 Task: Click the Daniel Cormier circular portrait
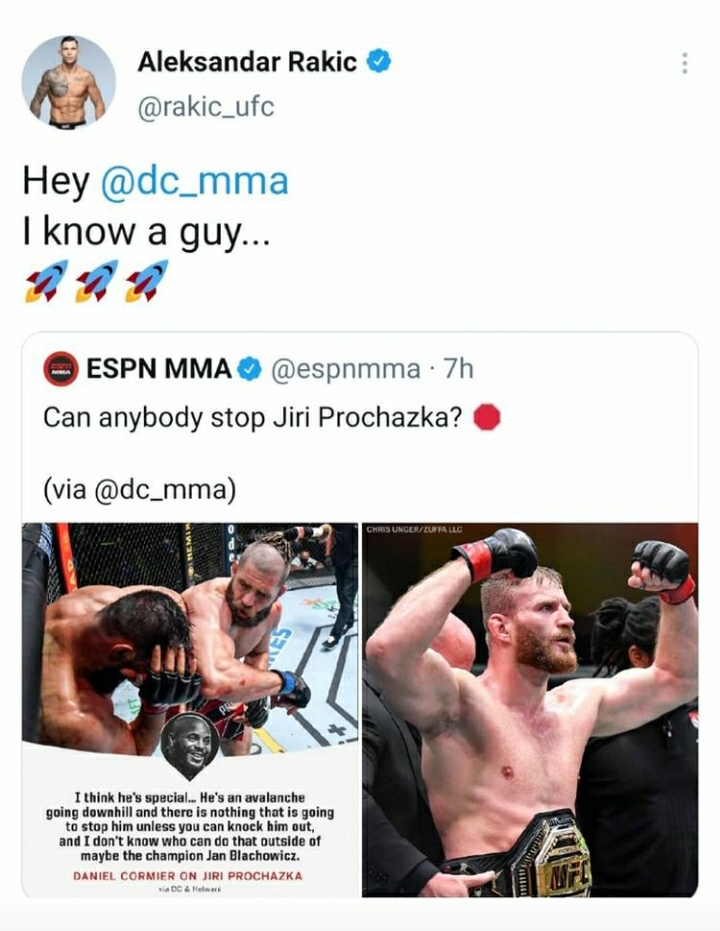(x=190, y=745)
